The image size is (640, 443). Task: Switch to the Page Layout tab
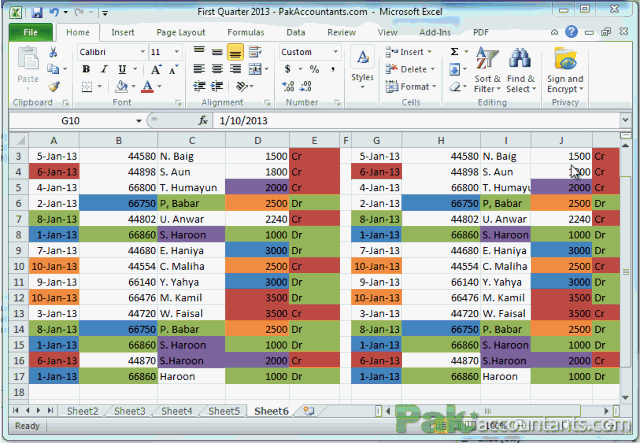pyautogui.click(x=181, y=32)
